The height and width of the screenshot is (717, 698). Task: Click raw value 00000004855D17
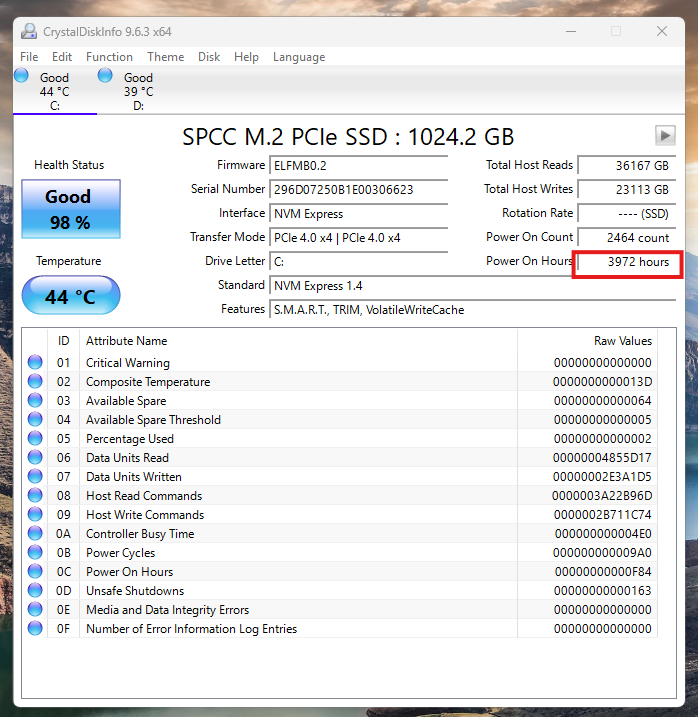(x=602, y=458)
